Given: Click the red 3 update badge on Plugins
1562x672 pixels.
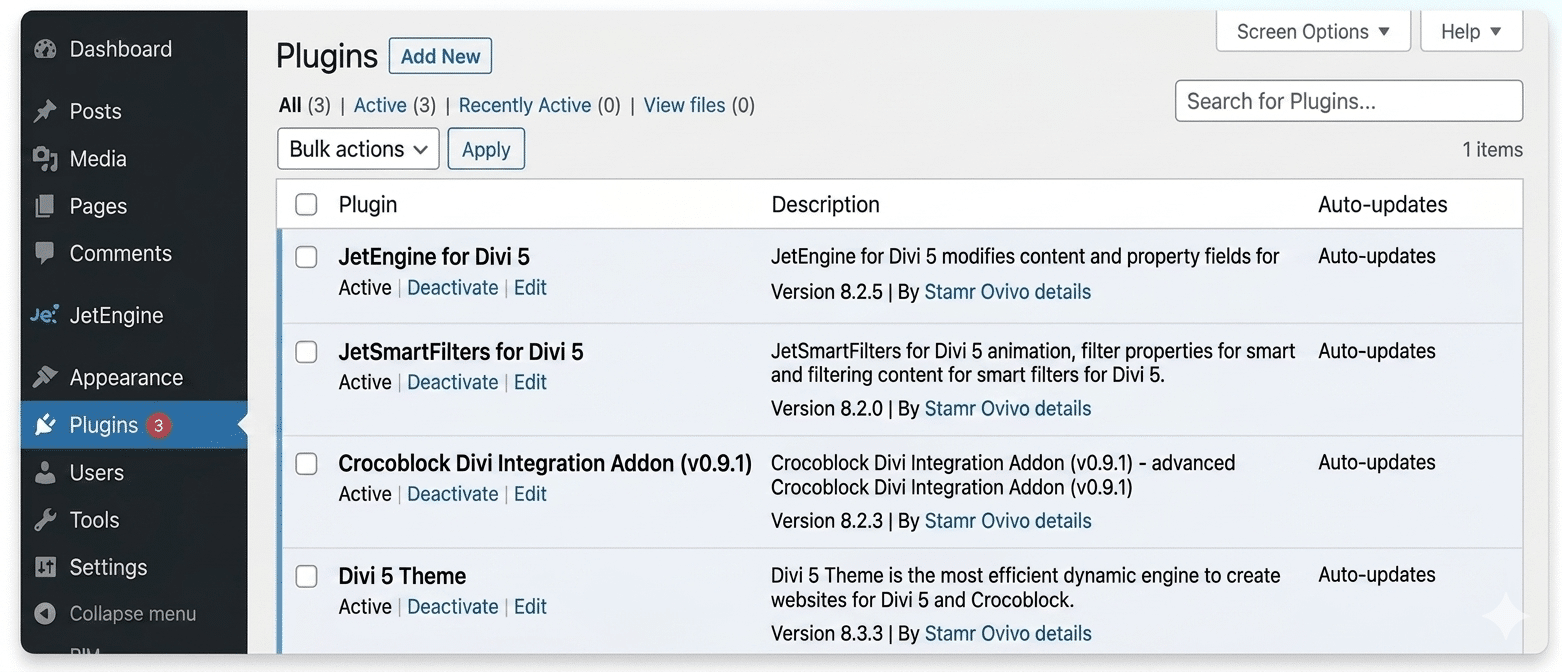Looking at the screenshot, I should (x=158, y=425).
